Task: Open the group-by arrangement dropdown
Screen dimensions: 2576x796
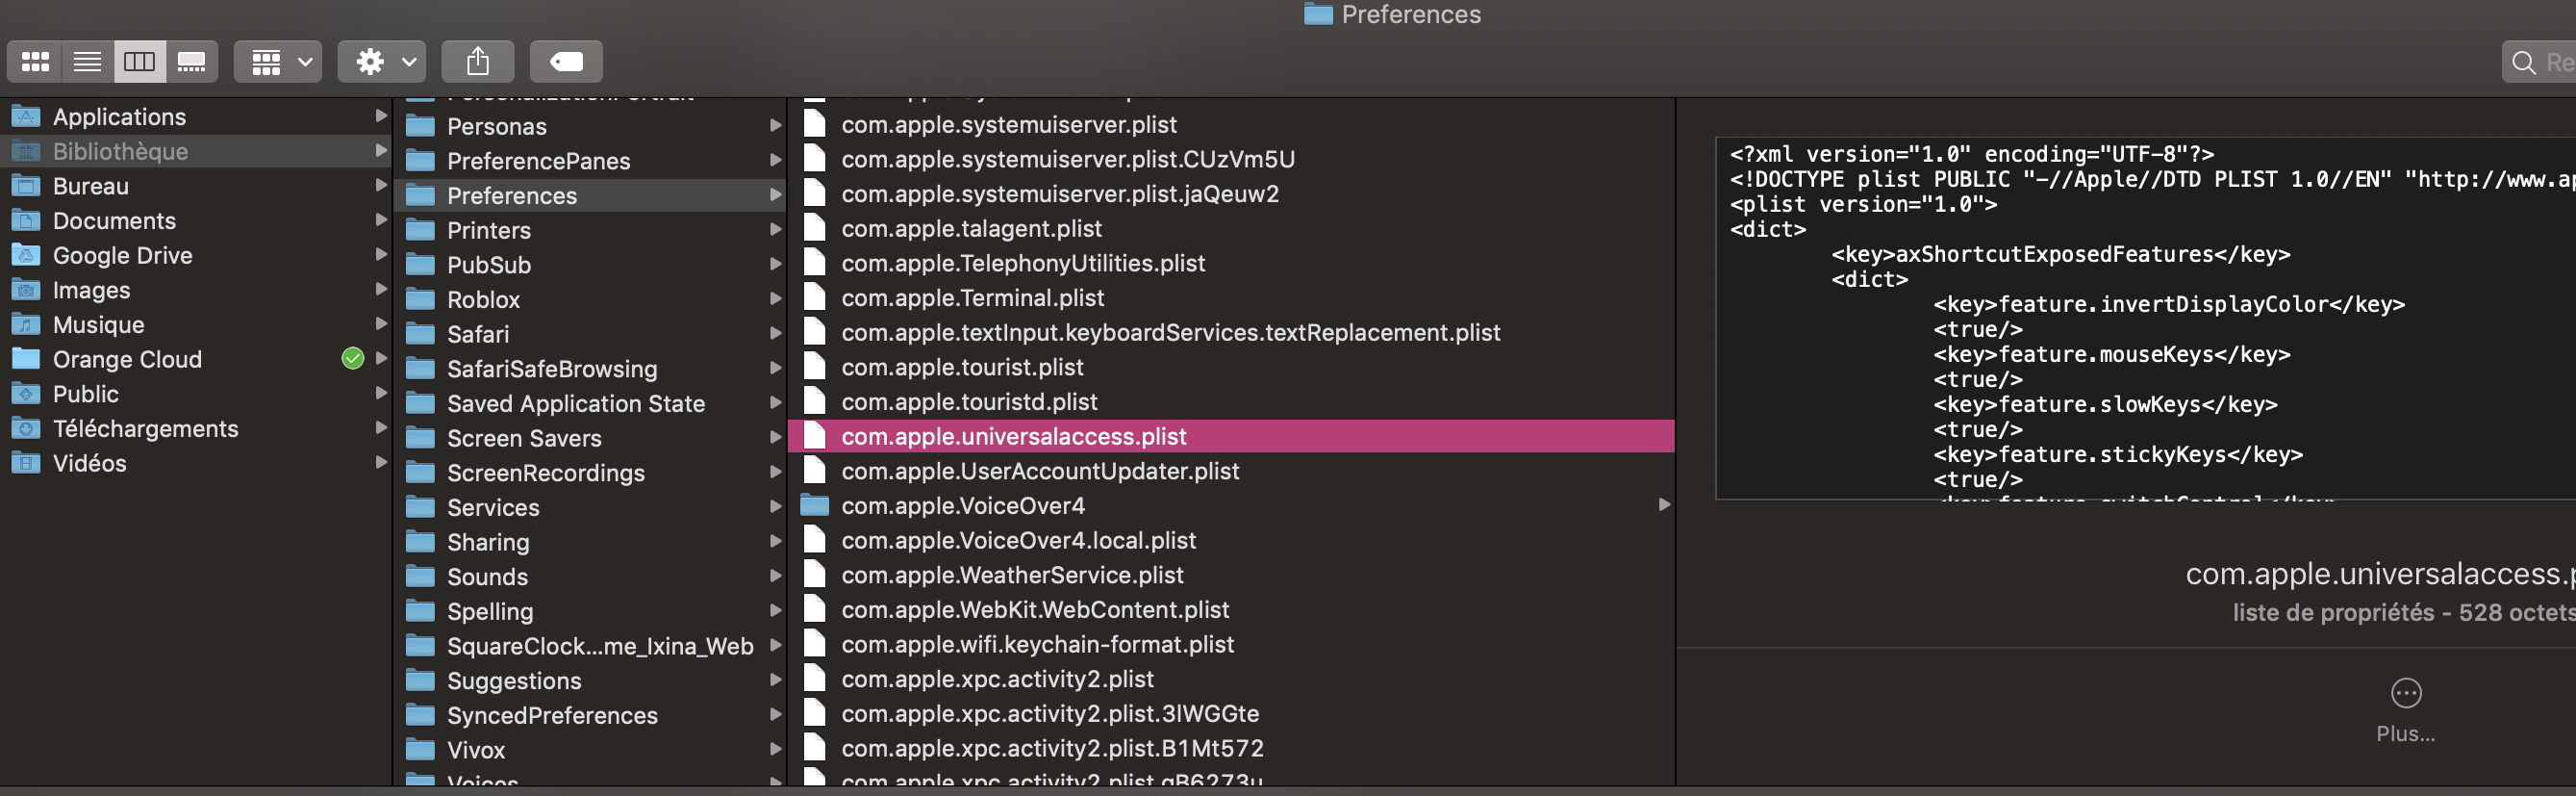Action: pyautogui.click(x=278, y=62)
